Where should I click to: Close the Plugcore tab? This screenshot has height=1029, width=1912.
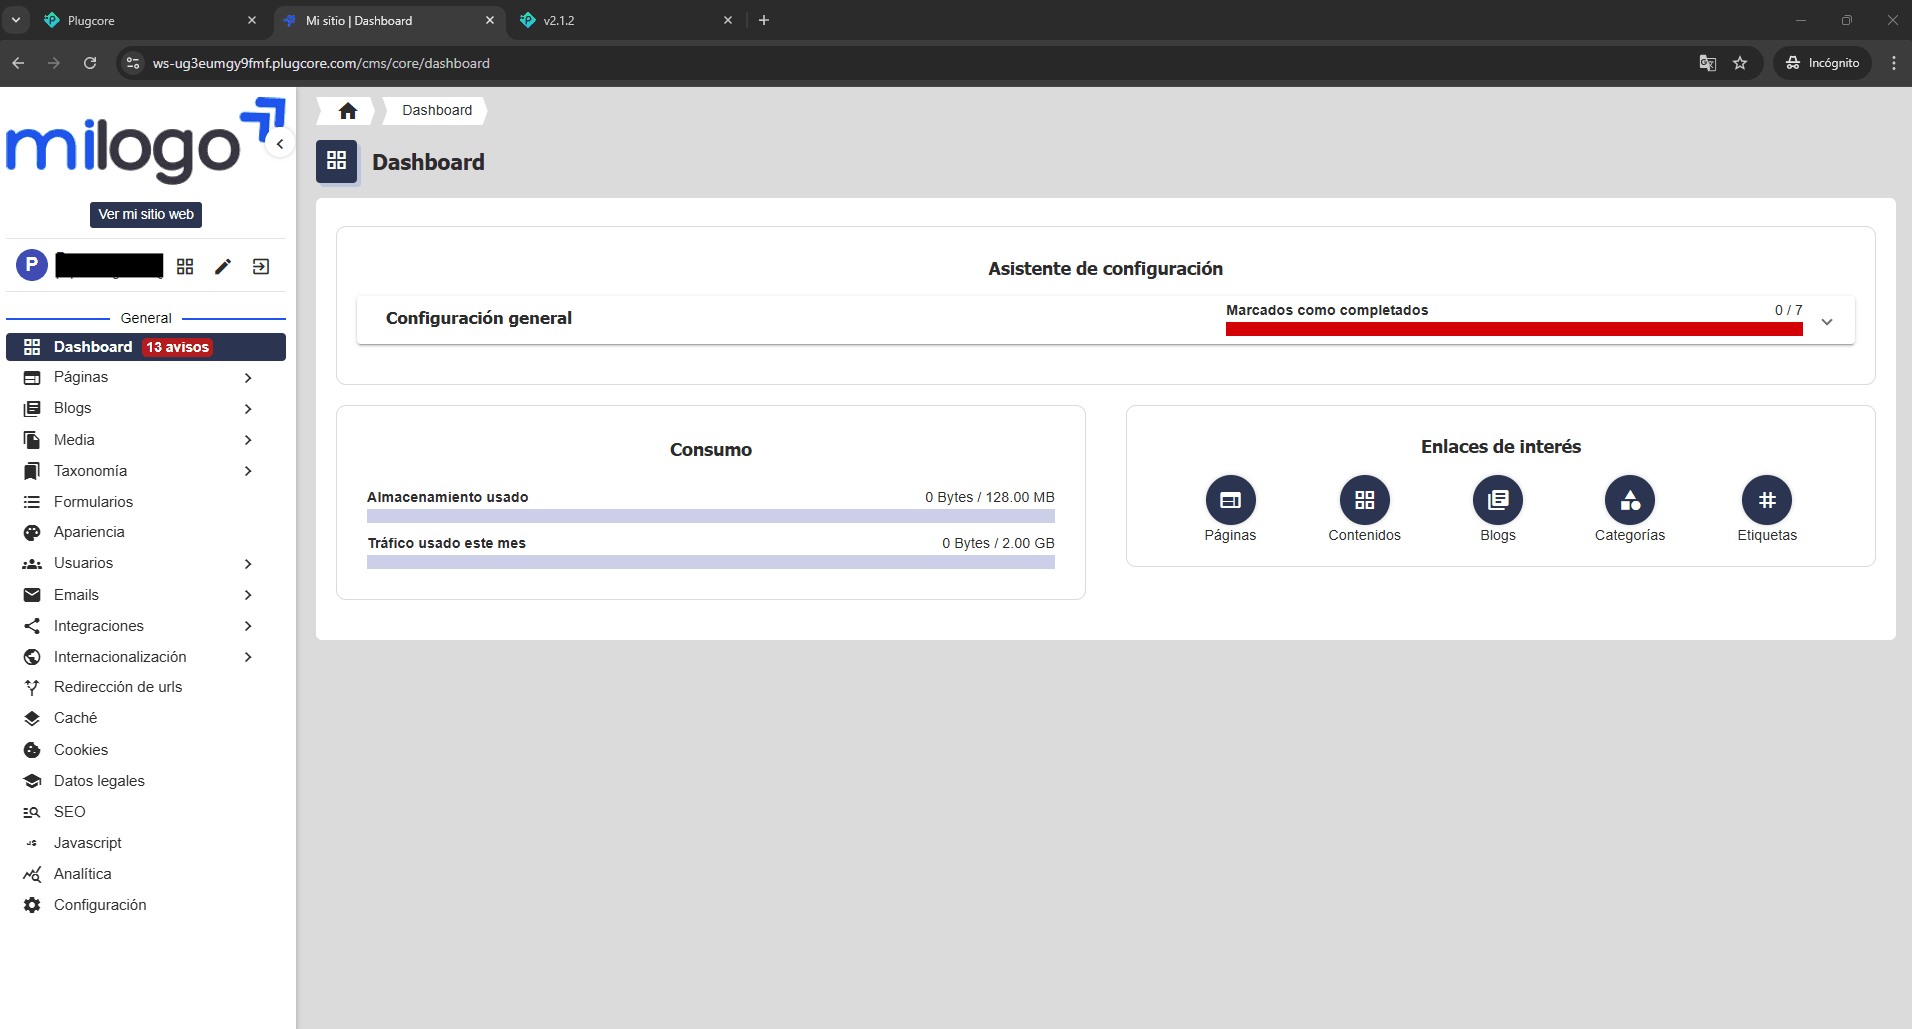(x=252, y=20)
